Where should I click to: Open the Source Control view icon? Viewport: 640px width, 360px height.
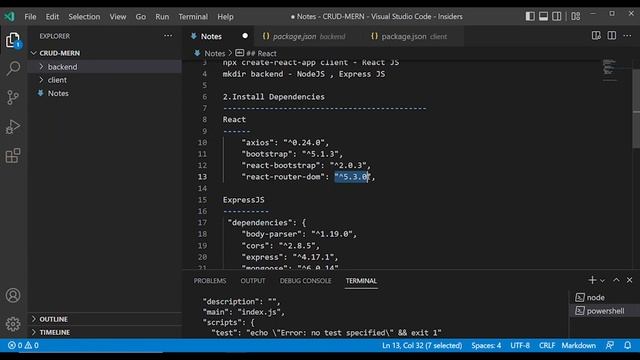pyautogui.click(x=13, y=97)
